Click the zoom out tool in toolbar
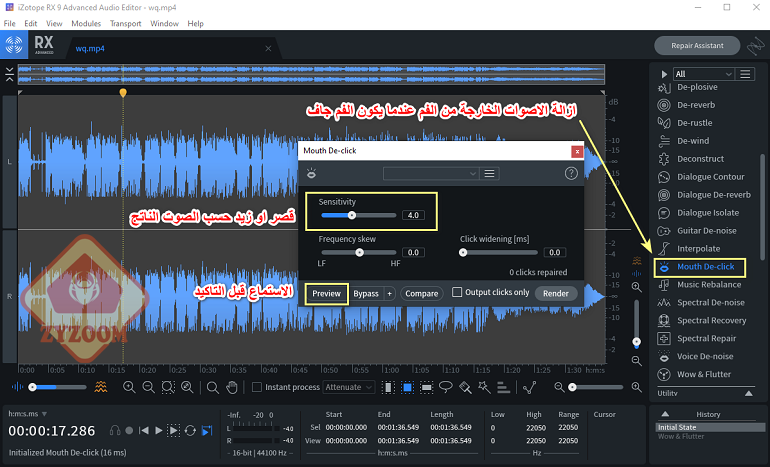770x467 pixels. [148, 387]
